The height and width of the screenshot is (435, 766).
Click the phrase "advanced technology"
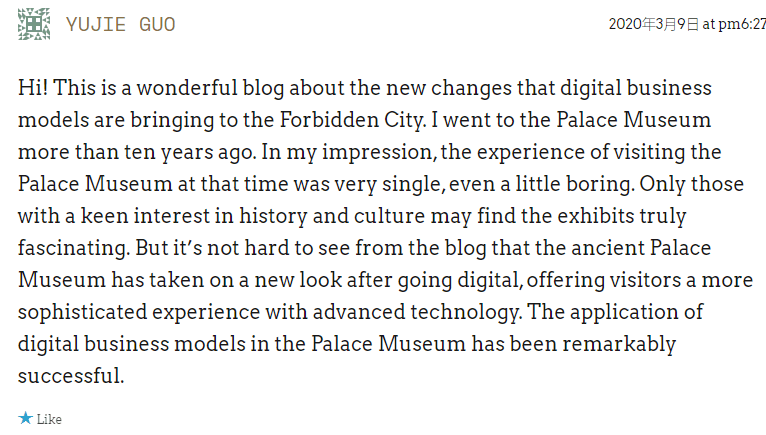(x=419, y=313)
